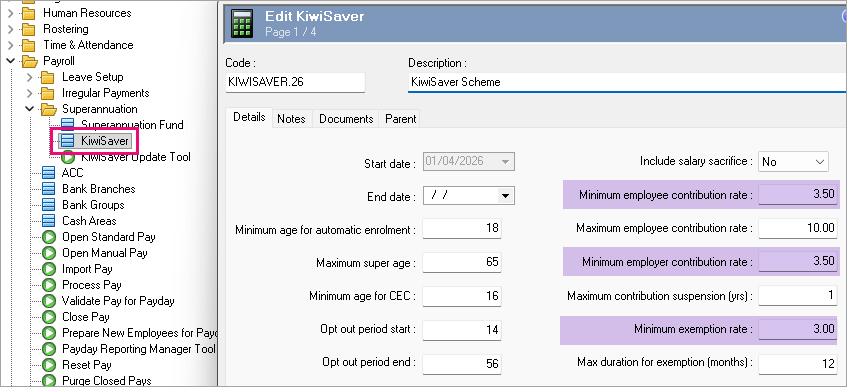This screenshot has height=387, width=847.
Task: Click the Human Resources folder icon
Action: pos(29,13)
